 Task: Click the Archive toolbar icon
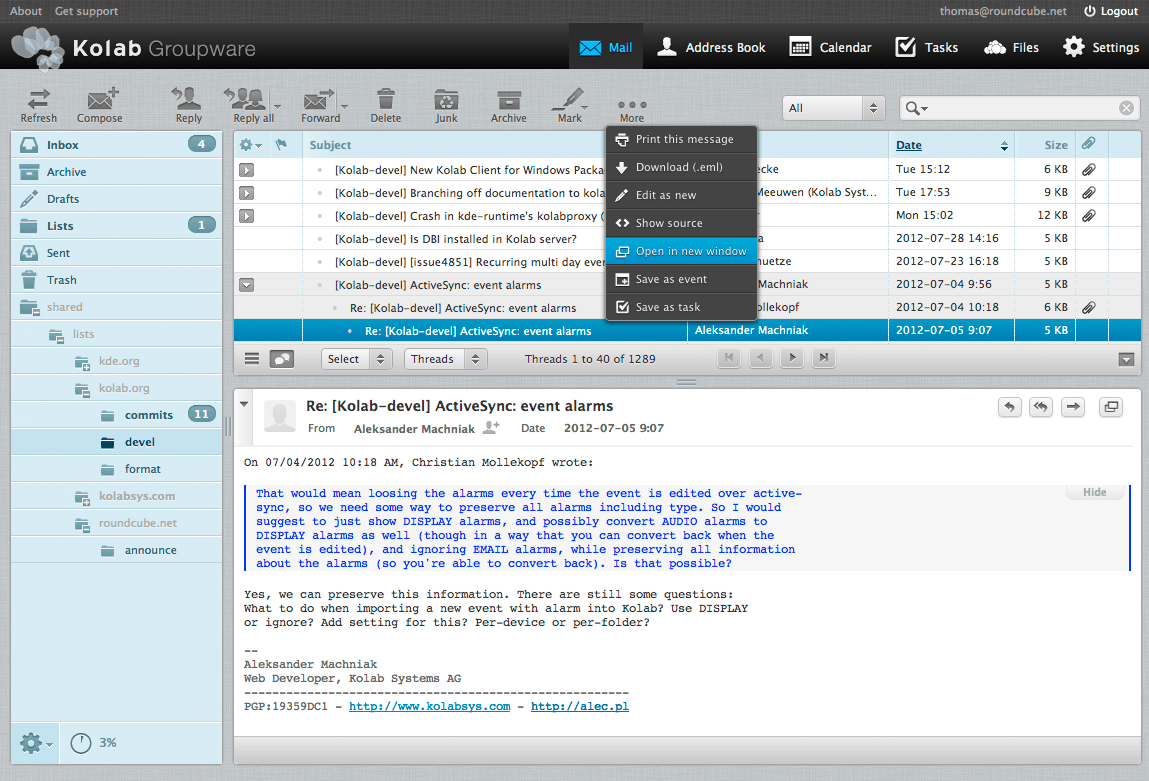[x=508, y=104]
